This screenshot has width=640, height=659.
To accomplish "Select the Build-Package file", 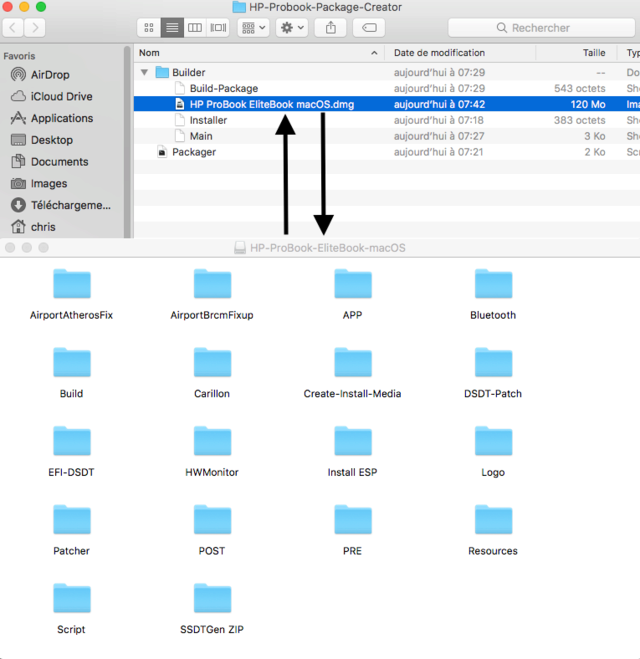I will point(387,88).
